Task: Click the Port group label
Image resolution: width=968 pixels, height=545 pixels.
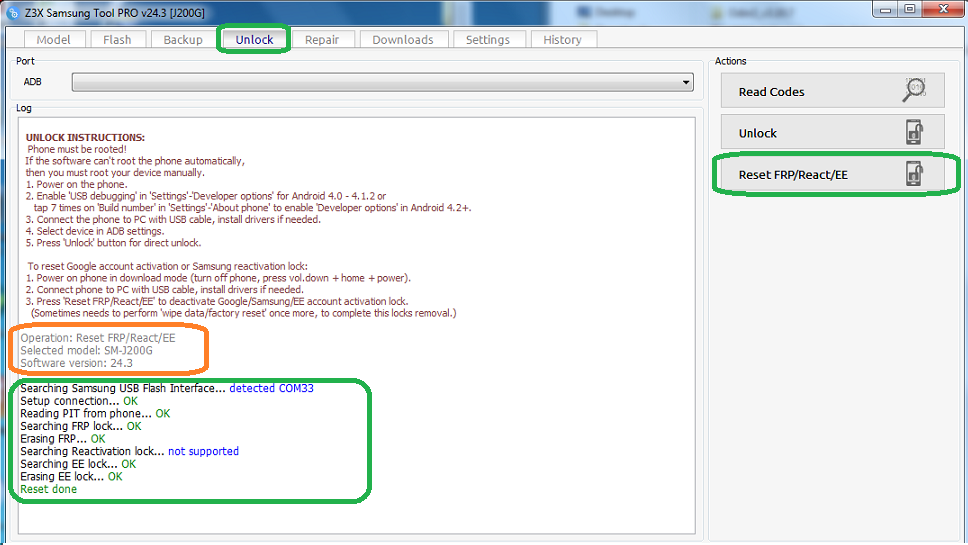Action: [25, 61]
